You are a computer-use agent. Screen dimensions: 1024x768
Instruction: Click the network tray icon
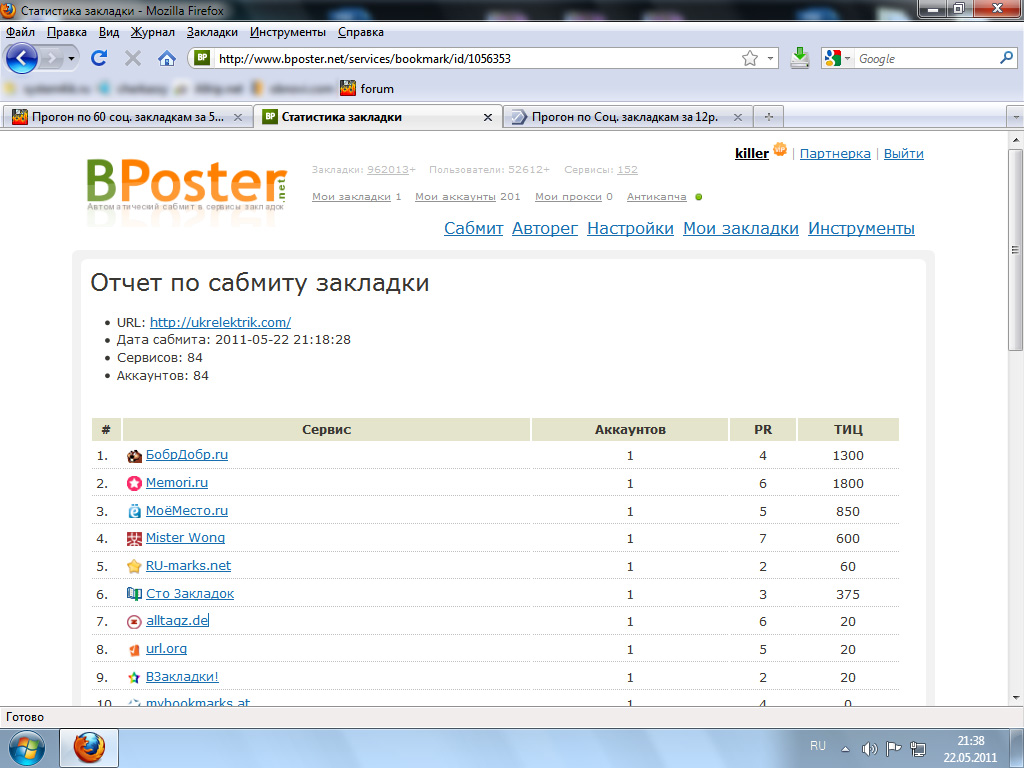(x=918, y=748)
